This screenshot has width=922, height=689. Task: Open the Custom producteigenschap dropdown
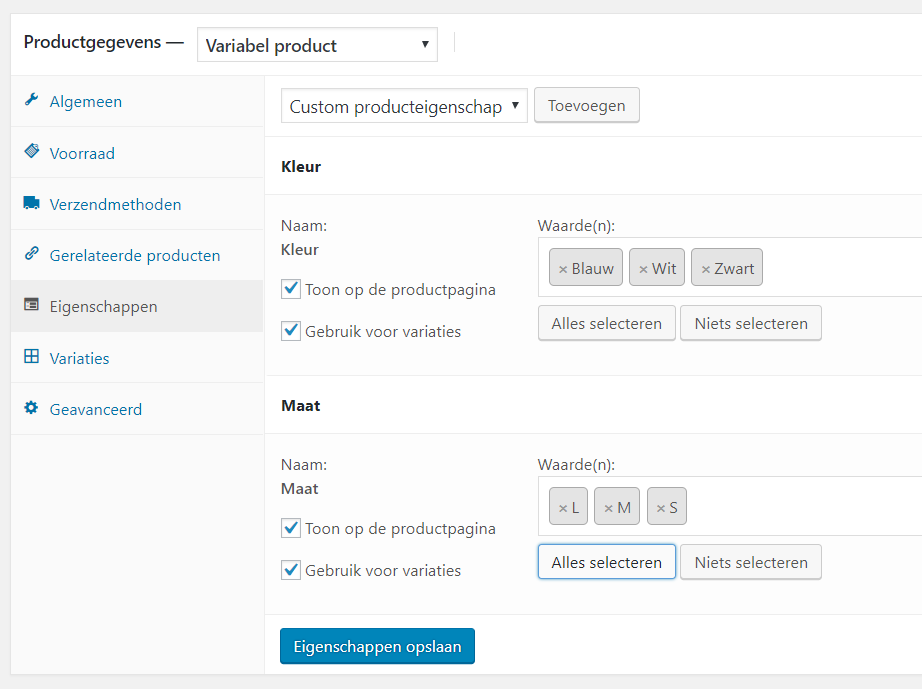point(404,106)
